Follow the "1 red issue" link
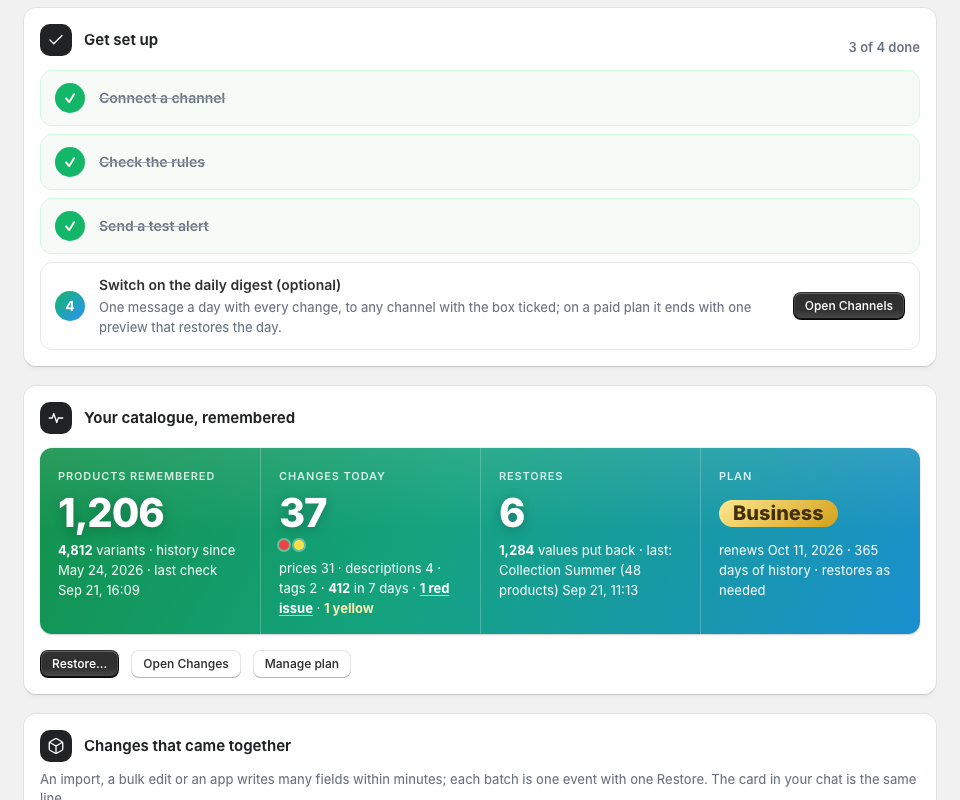 [434, 588]
